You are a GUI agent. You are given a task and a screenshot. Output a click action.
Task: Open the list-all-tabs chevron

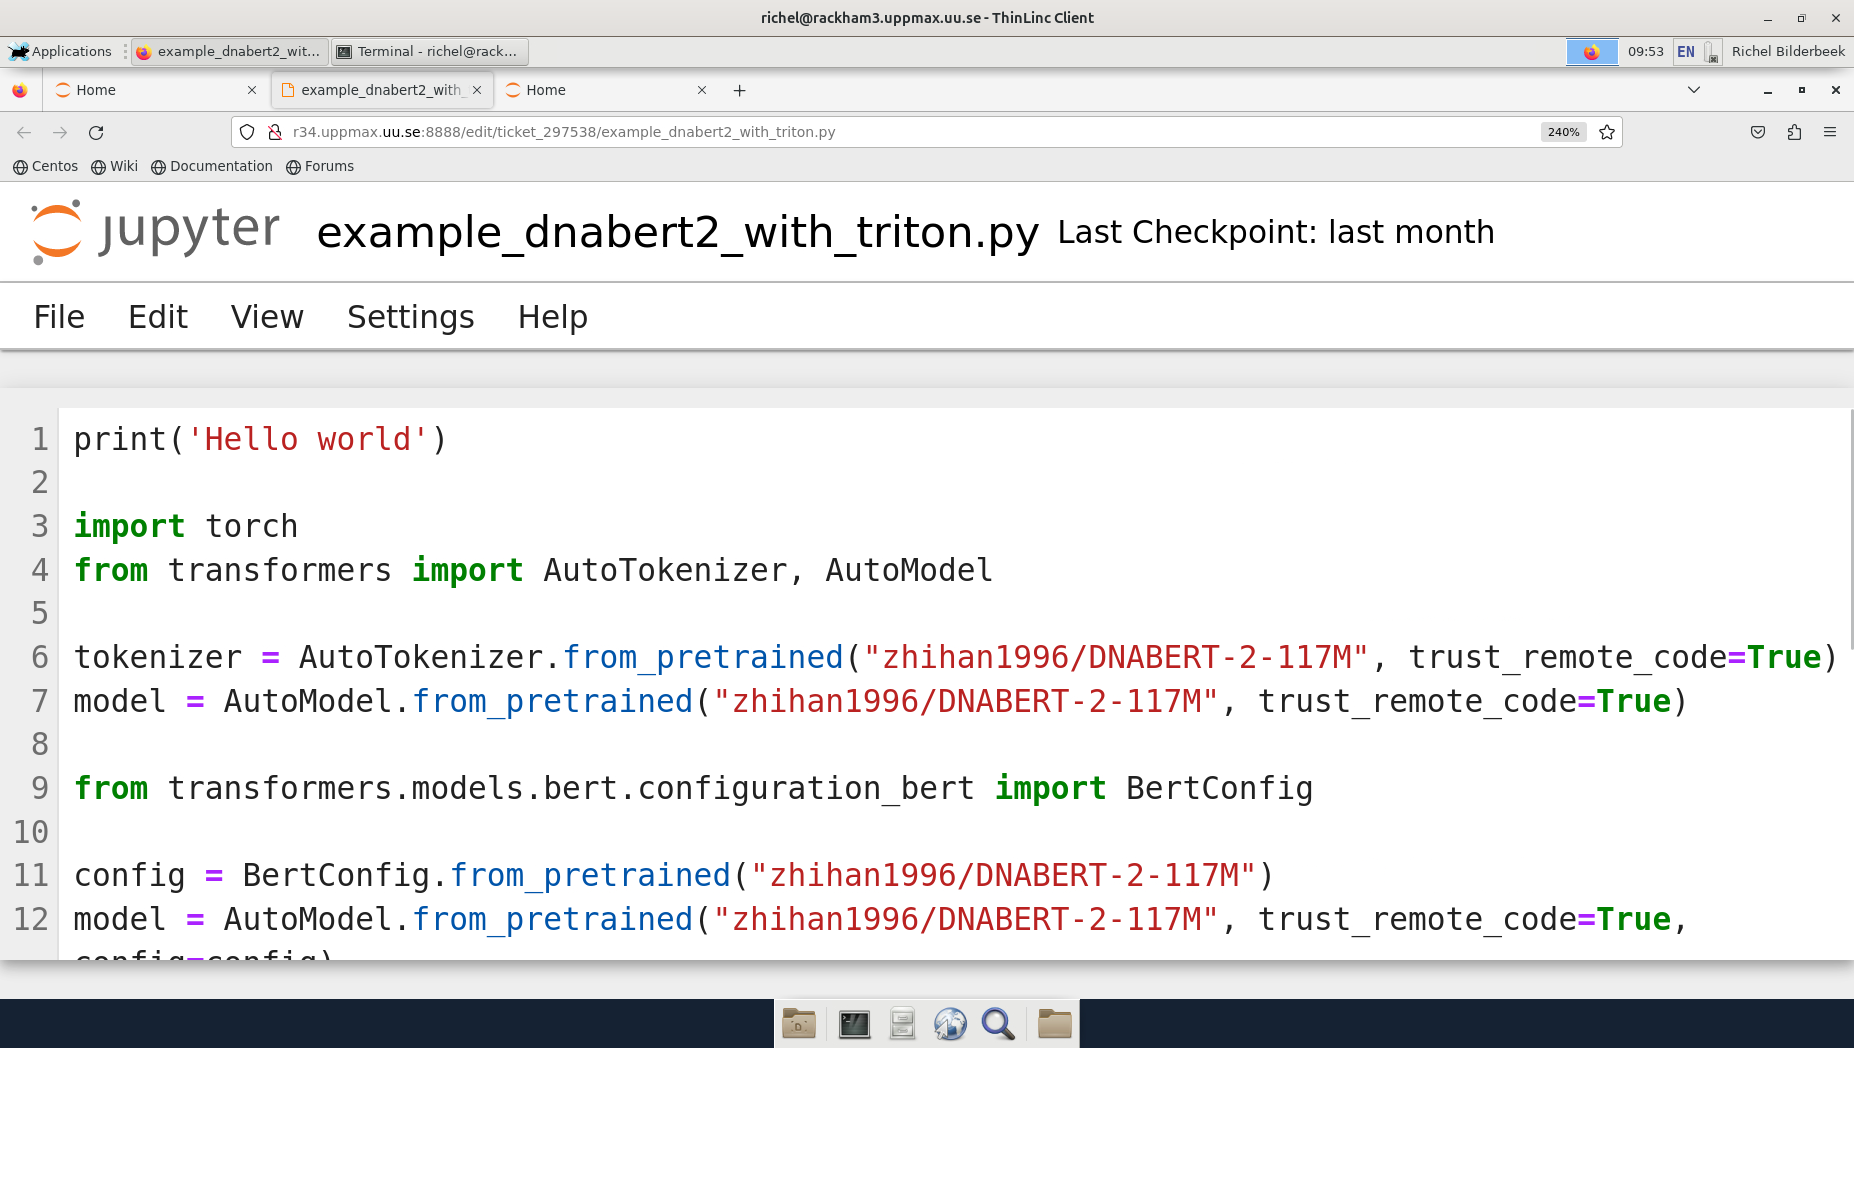[1694, 90]
